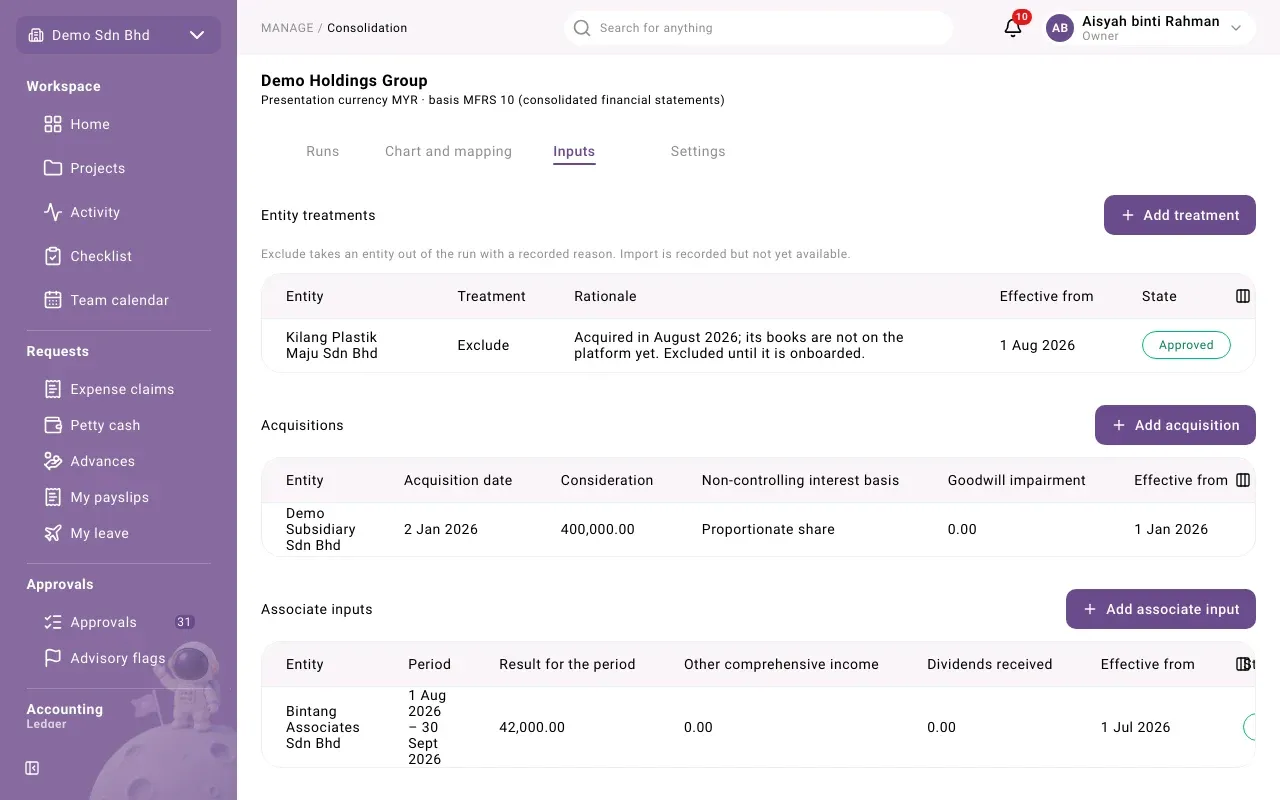This screenshot has height=800, width=1280.
Task: Open the Checklist clipboard icon
Action: [53, 256]
